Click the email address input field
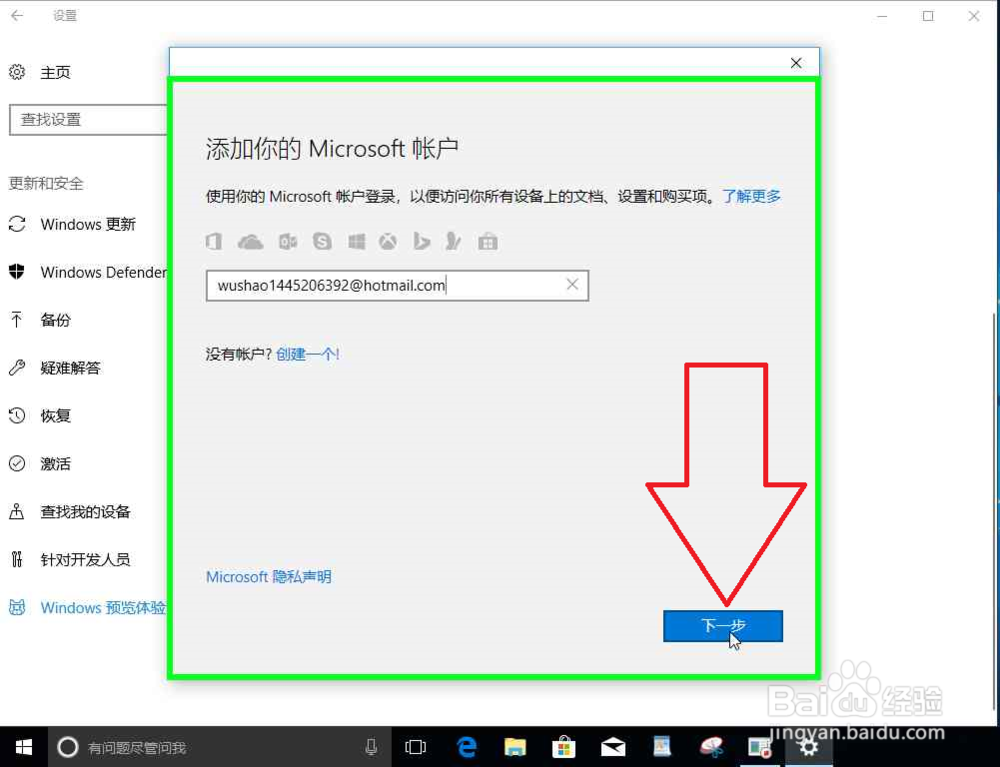Screen dimensions: 1000x767 (397, 286)
